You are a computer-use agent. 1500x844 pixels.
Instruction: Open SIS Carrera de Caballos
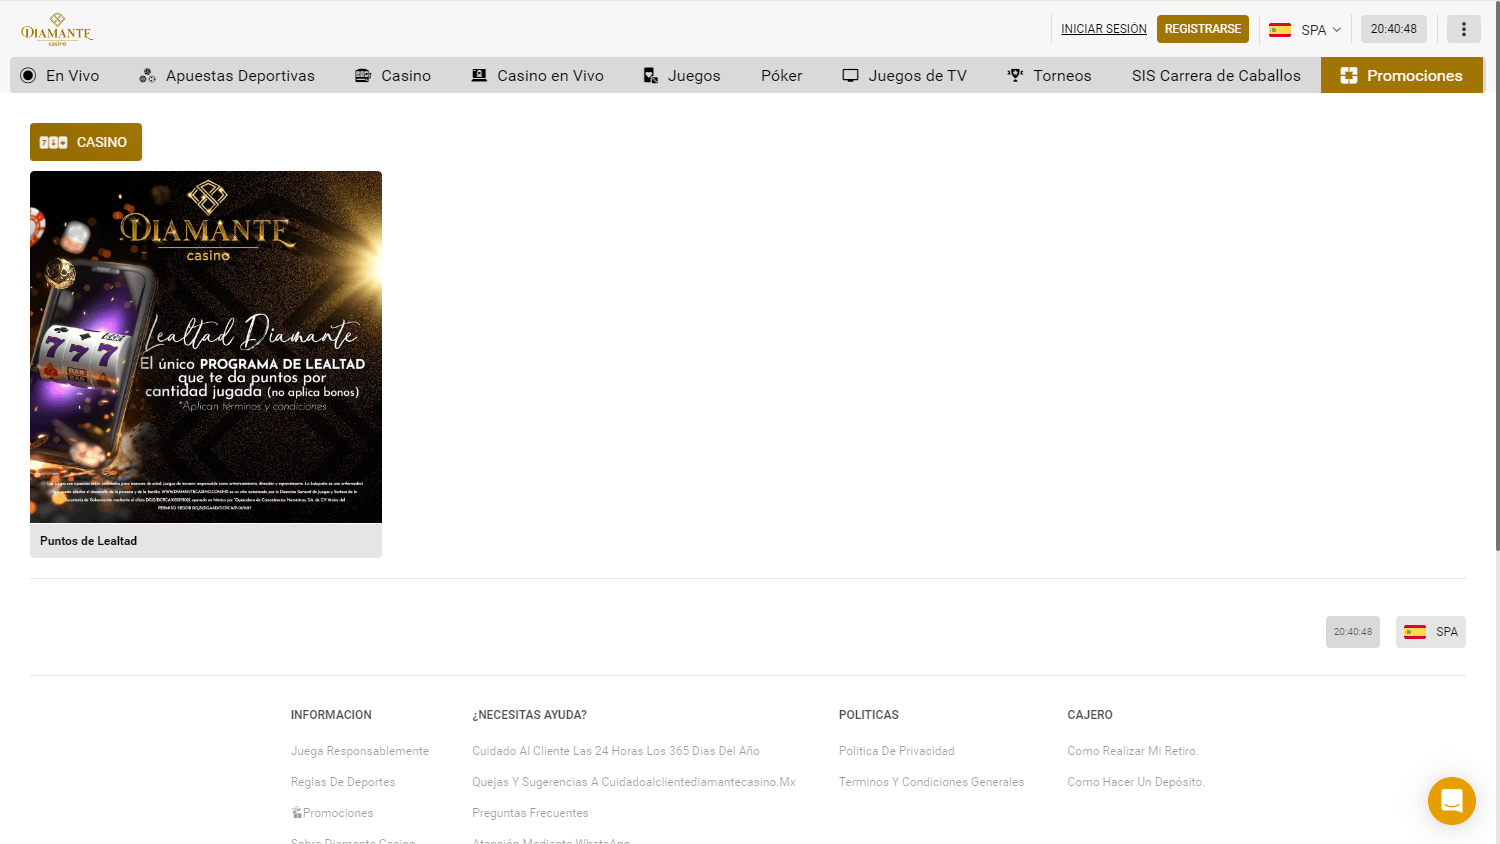point(1216,75)
